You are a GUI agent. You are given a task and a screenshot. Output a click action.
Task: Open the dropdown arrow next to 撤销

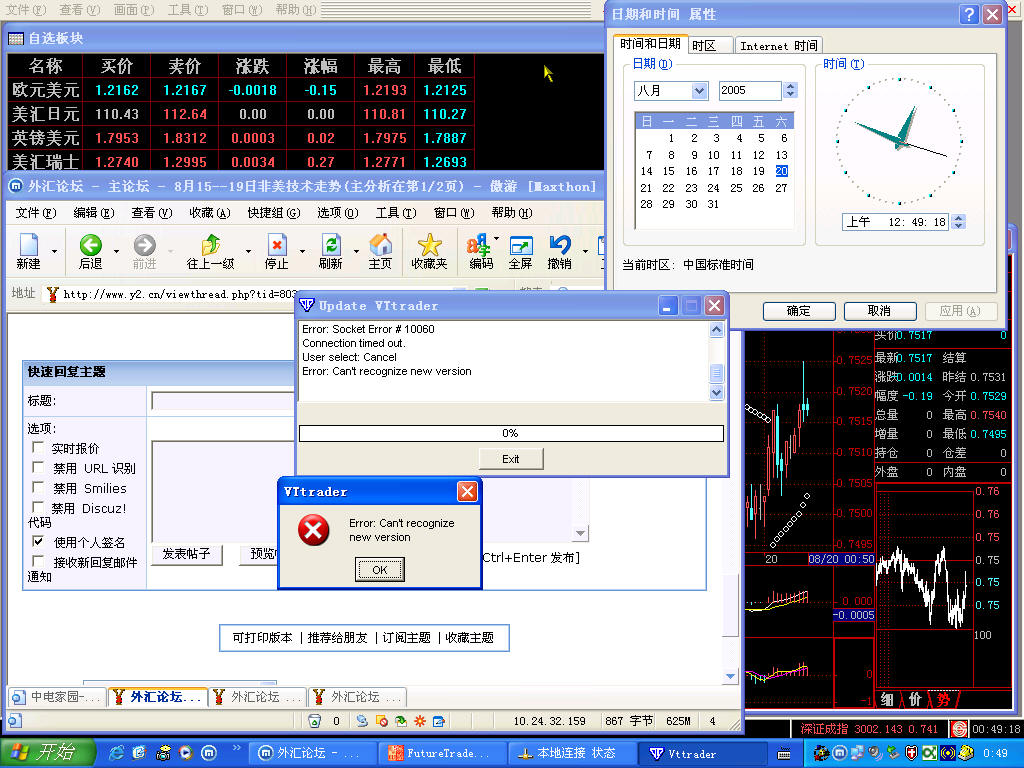[x=585, y=251]
